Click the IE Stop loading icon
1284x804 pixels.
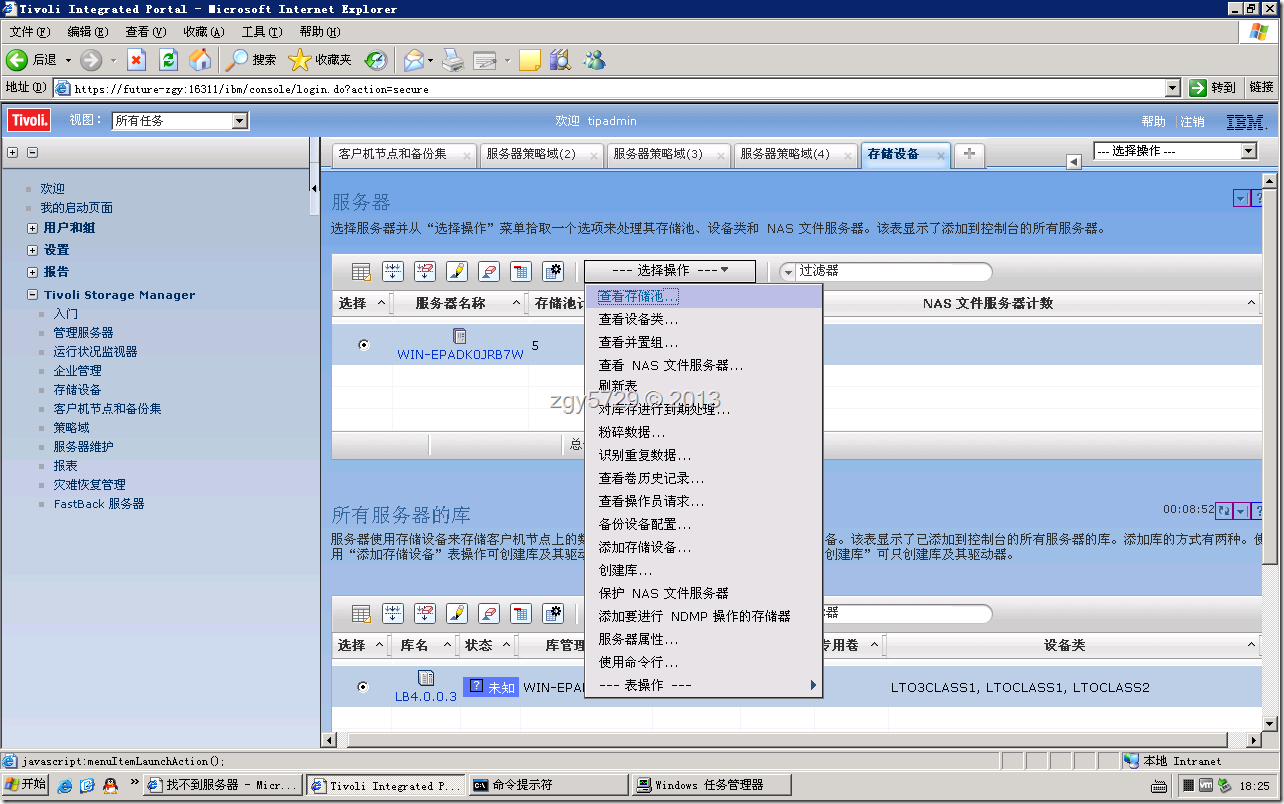137,60
